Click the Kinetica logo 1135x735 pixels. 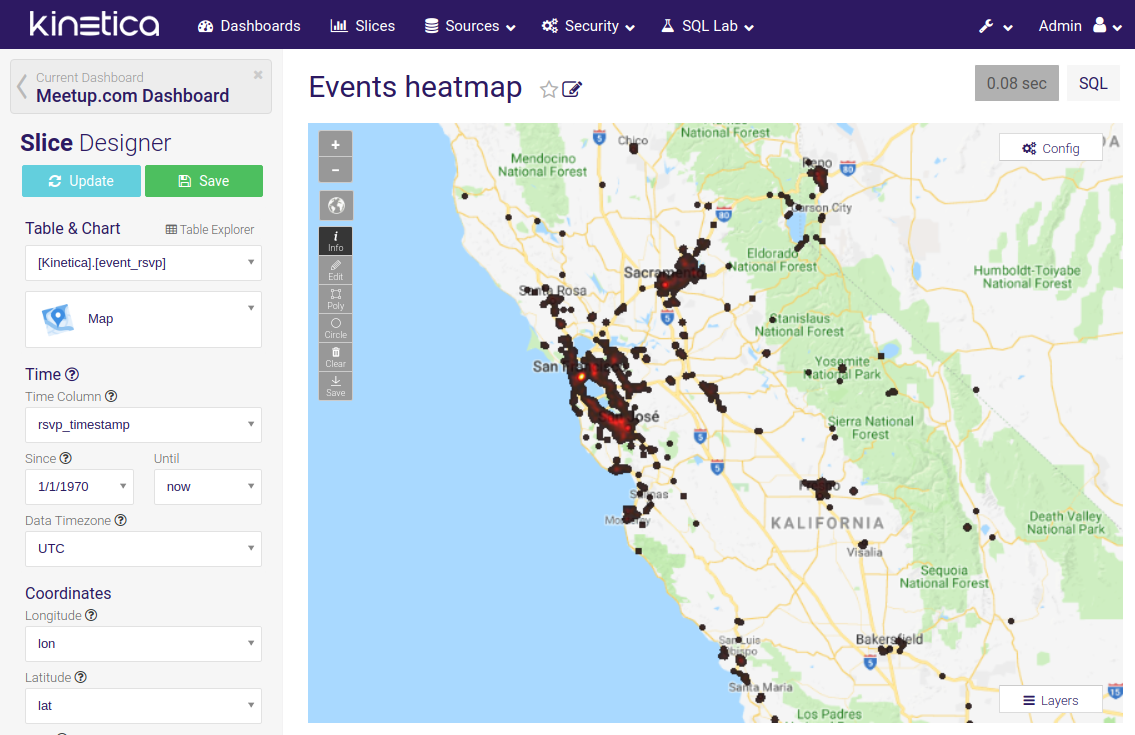click(x=94, y=24)
